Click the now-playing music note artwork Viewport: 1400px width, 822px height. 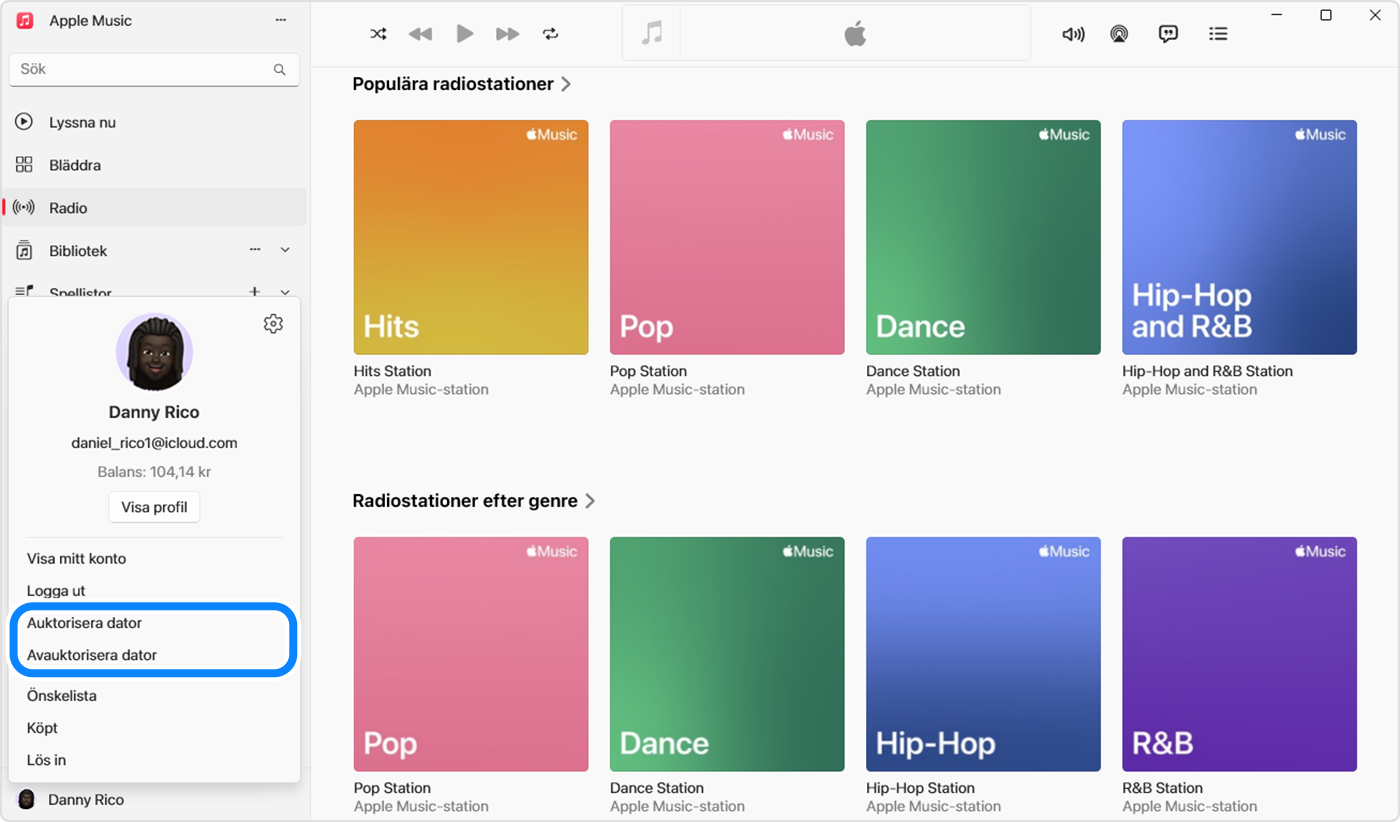coord(651,34)
